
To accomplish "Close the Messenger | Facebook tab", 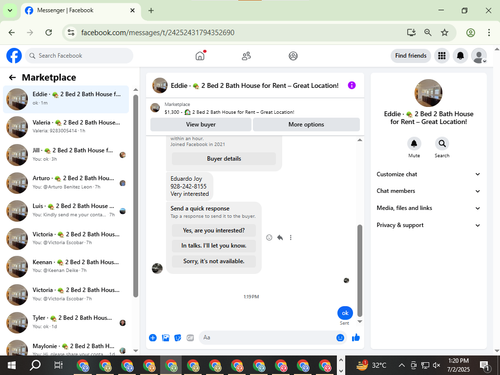I will coord(132,10).
